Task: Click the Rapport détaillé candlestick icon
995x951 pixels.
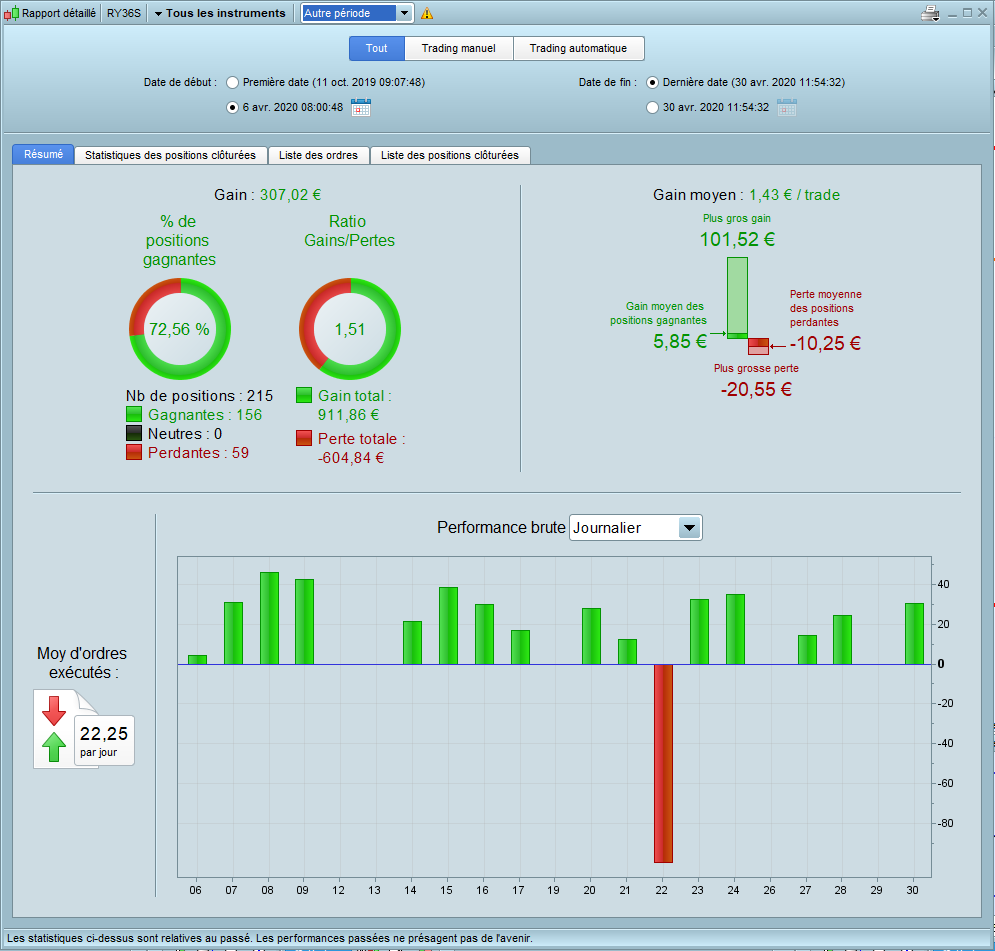Action: (11, 13)
